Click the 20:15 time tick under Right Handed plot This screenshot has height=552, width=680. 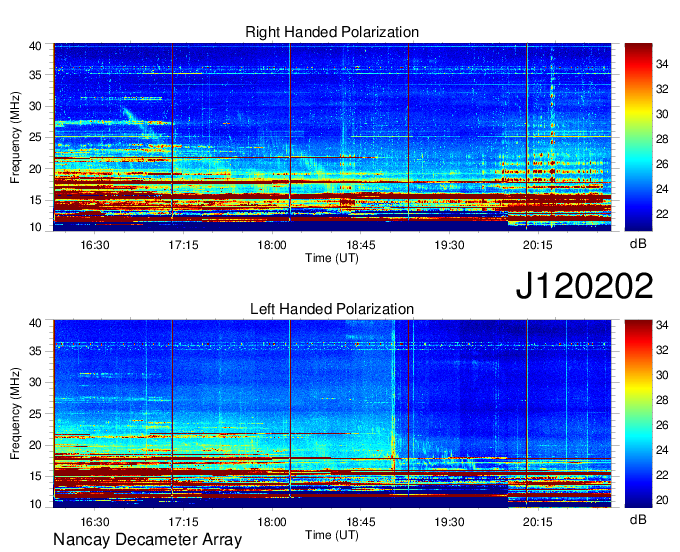(538, 245)
